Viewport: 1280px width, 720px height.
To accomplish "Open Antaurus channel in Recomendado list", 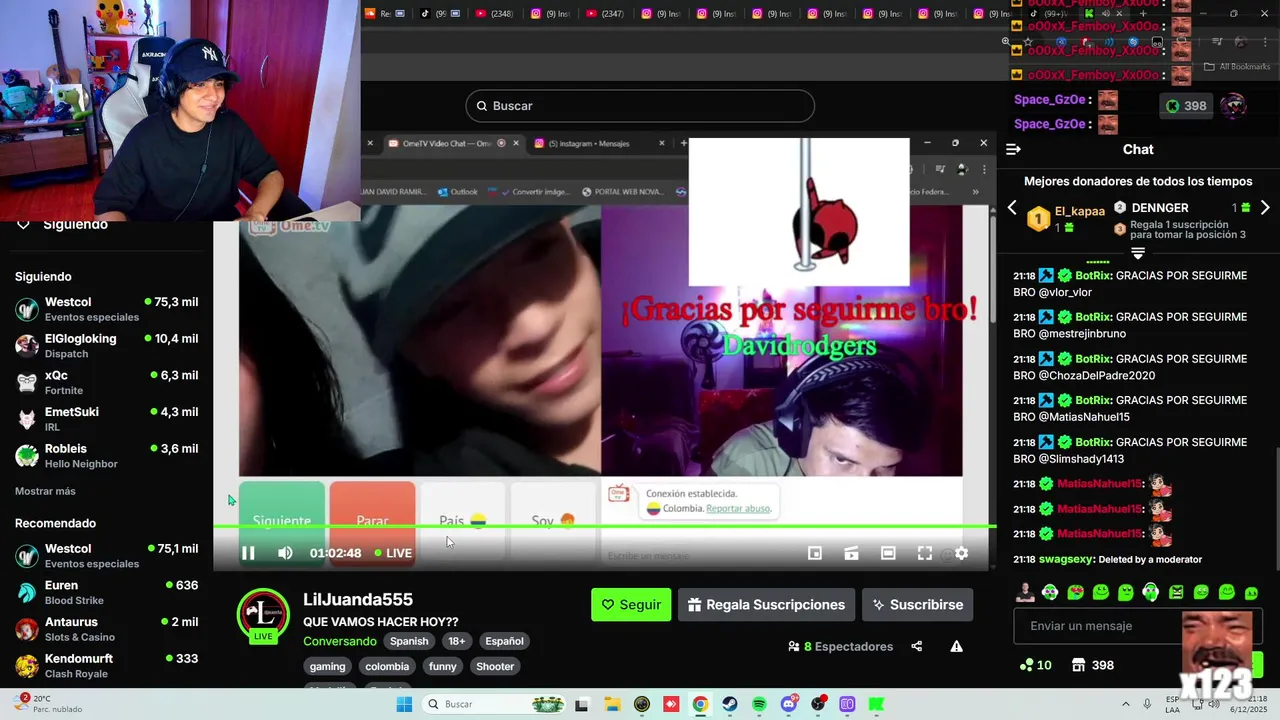I will 106,628.
